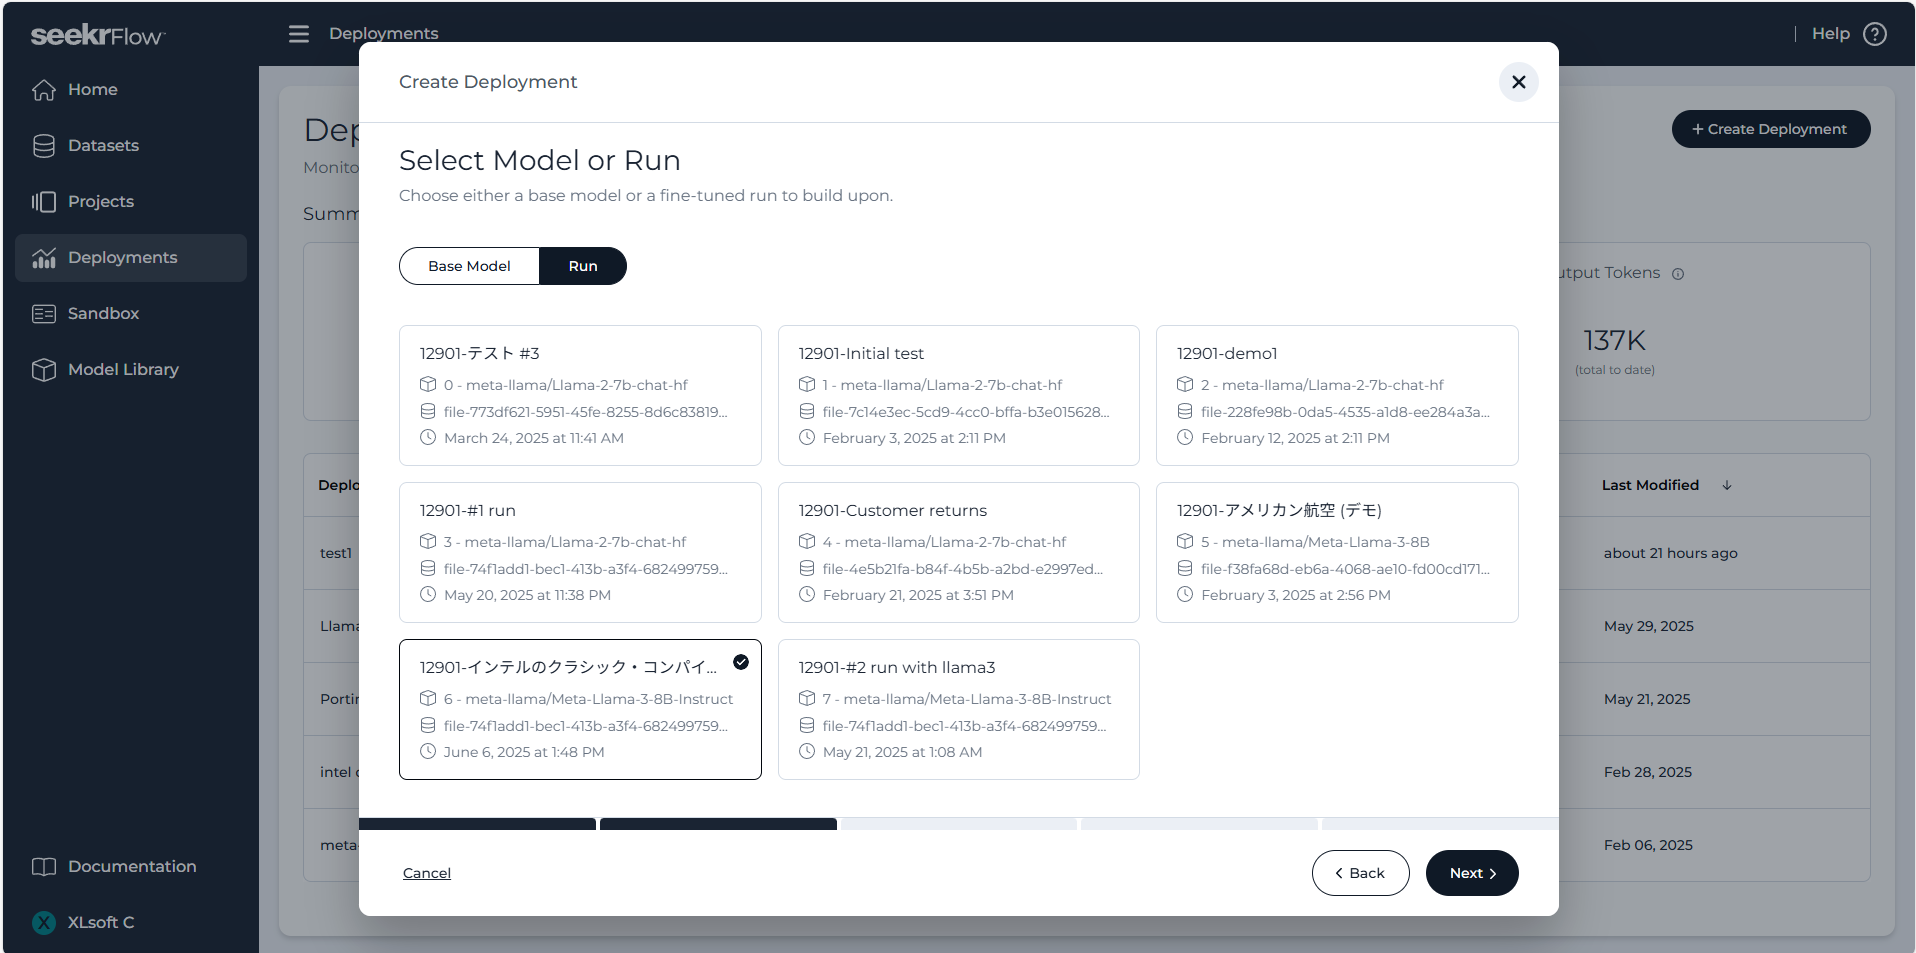Screen dimensions: 1916x953
Task: Open Sandbox in the sidebar
Action: 131,314
